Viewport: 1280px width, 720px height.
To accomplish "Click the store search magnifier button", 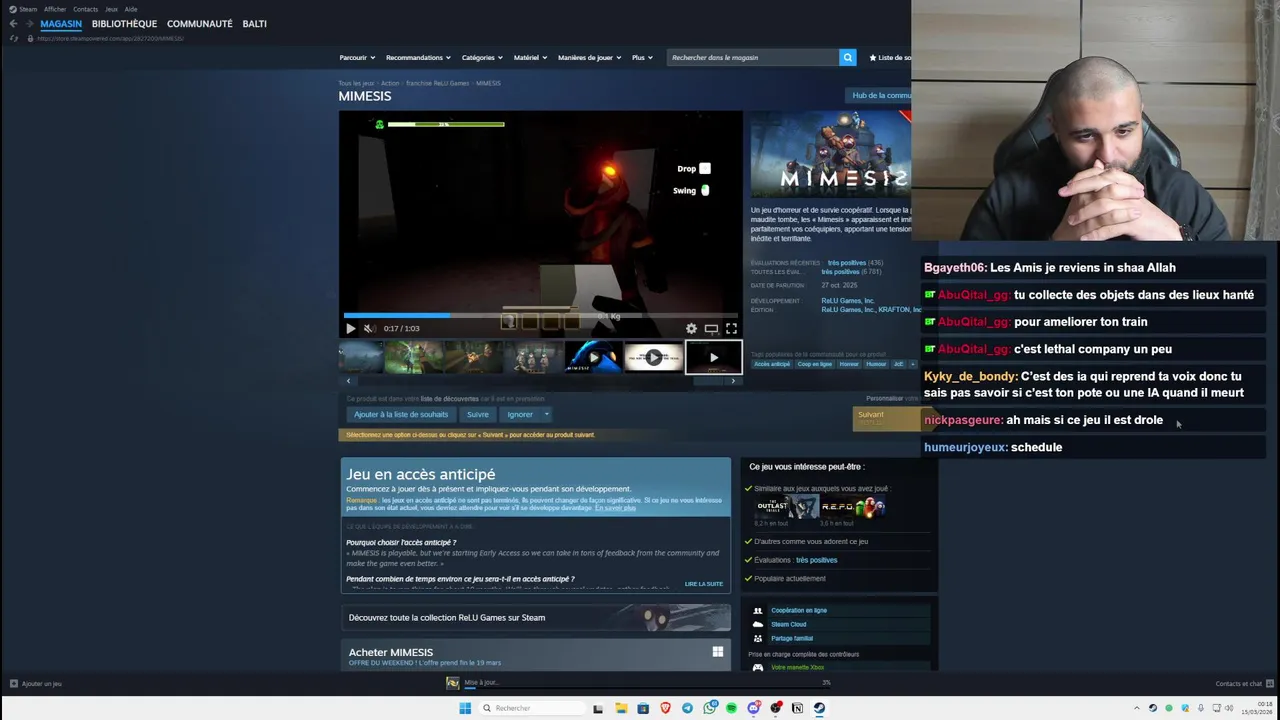I will (x=848, y=57).
